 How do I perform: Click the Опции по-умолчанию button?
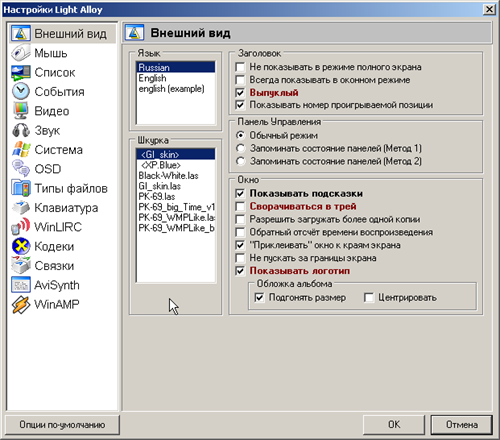[x=62, y=425]
